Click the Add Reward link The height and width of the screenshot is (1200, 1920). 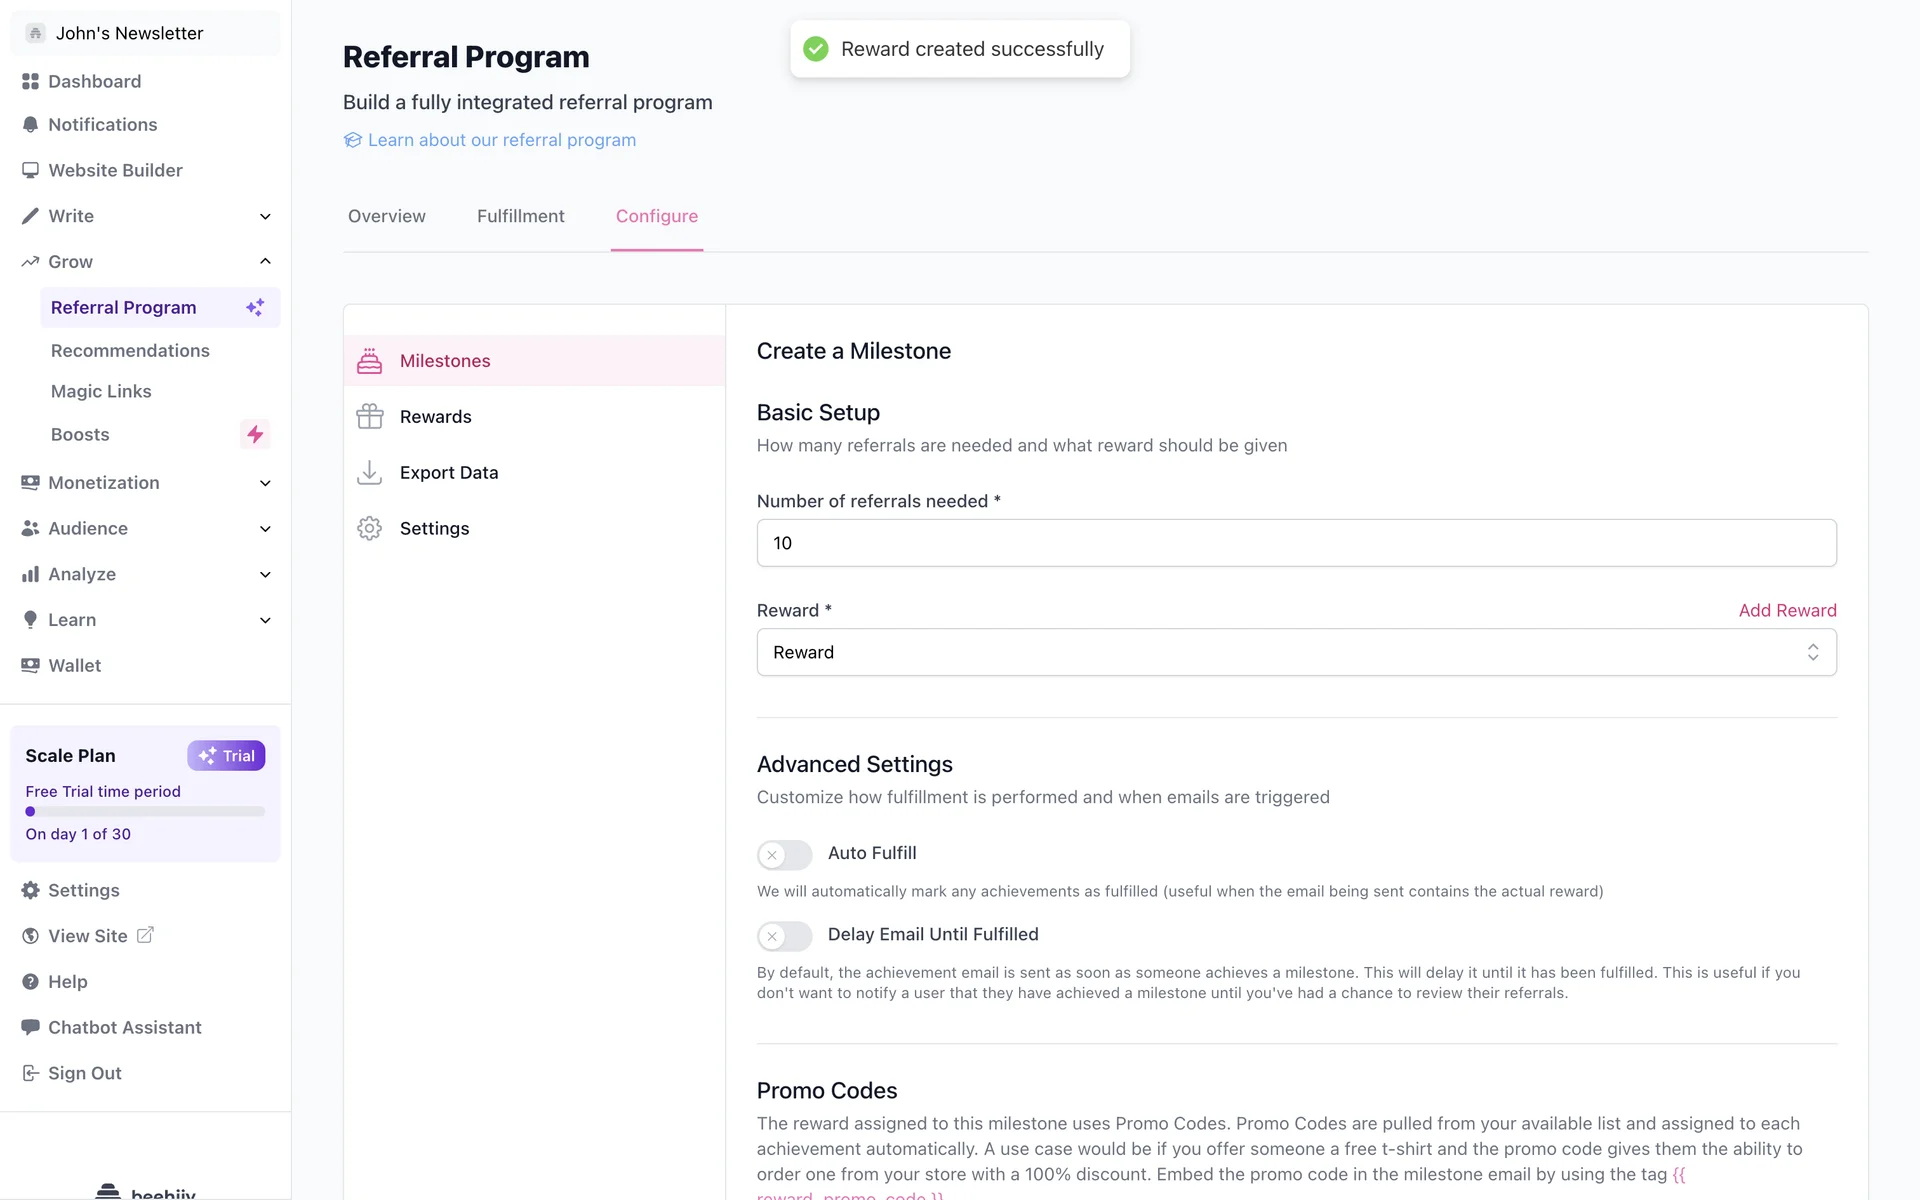[x=1787, y=610]
